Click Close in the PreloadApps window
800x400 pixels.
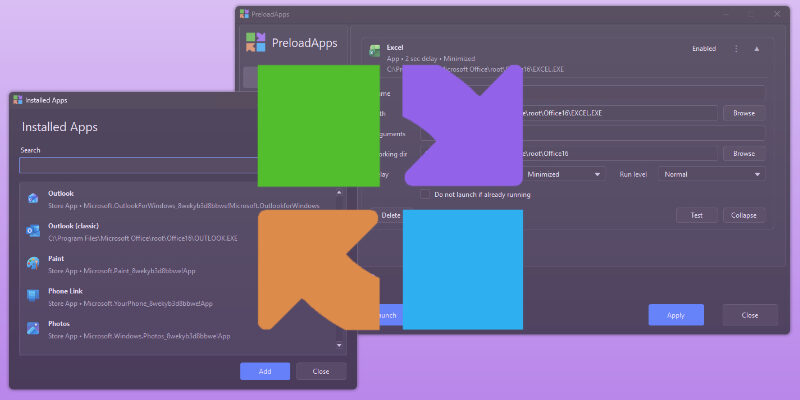750,315
